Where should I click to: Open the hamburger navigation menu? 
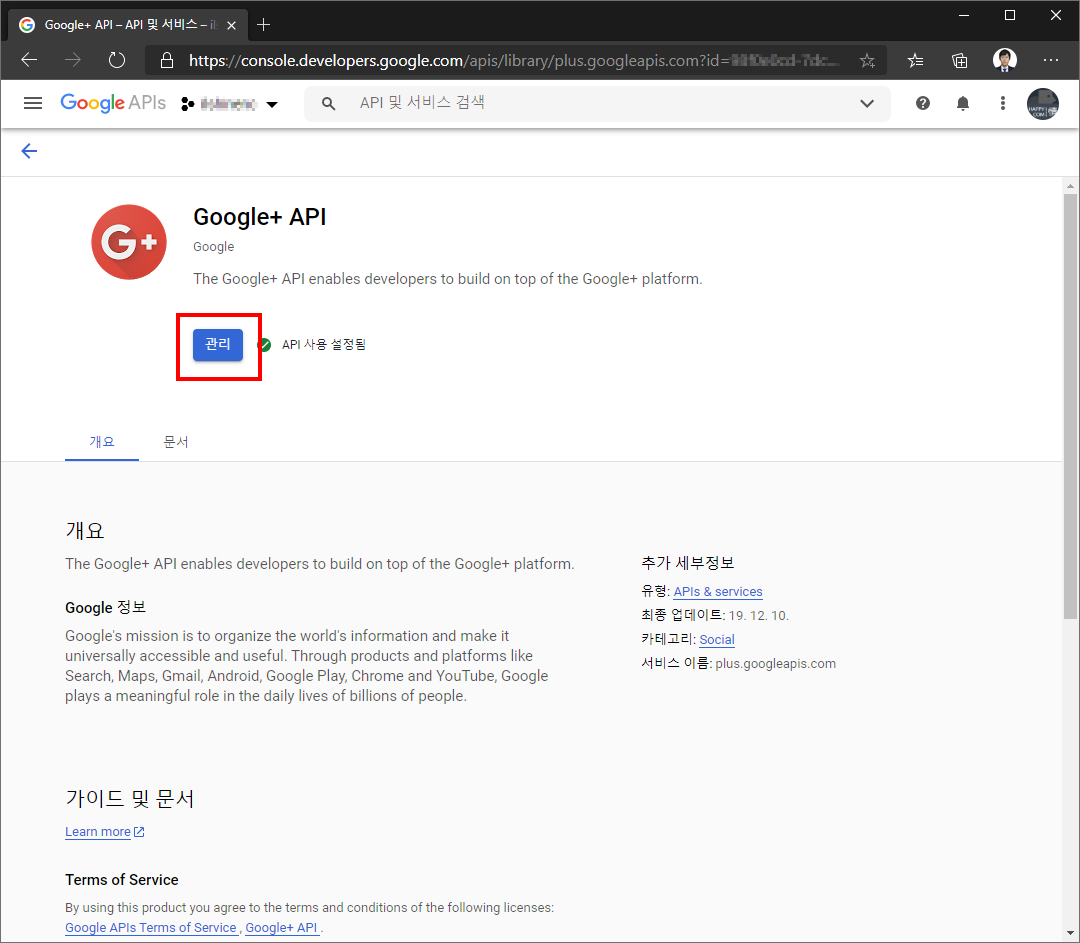coord(33,103)
